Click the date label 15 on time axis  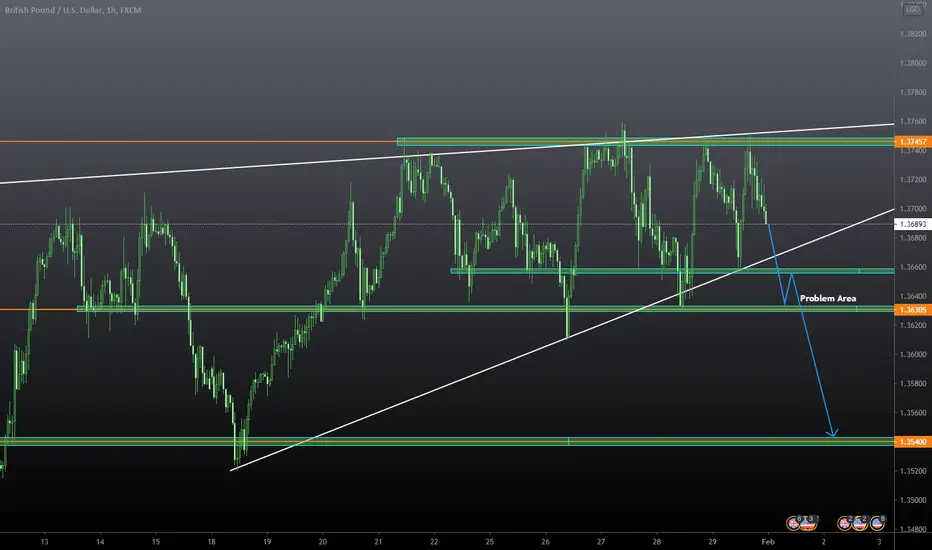point(156,542)
